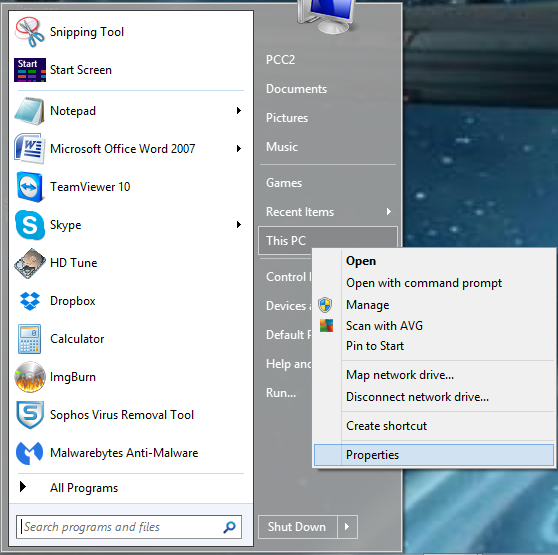This screenshot has height=555, width=558.
Task: Choose Disconnect network drive...
Action: click(433, 397)
